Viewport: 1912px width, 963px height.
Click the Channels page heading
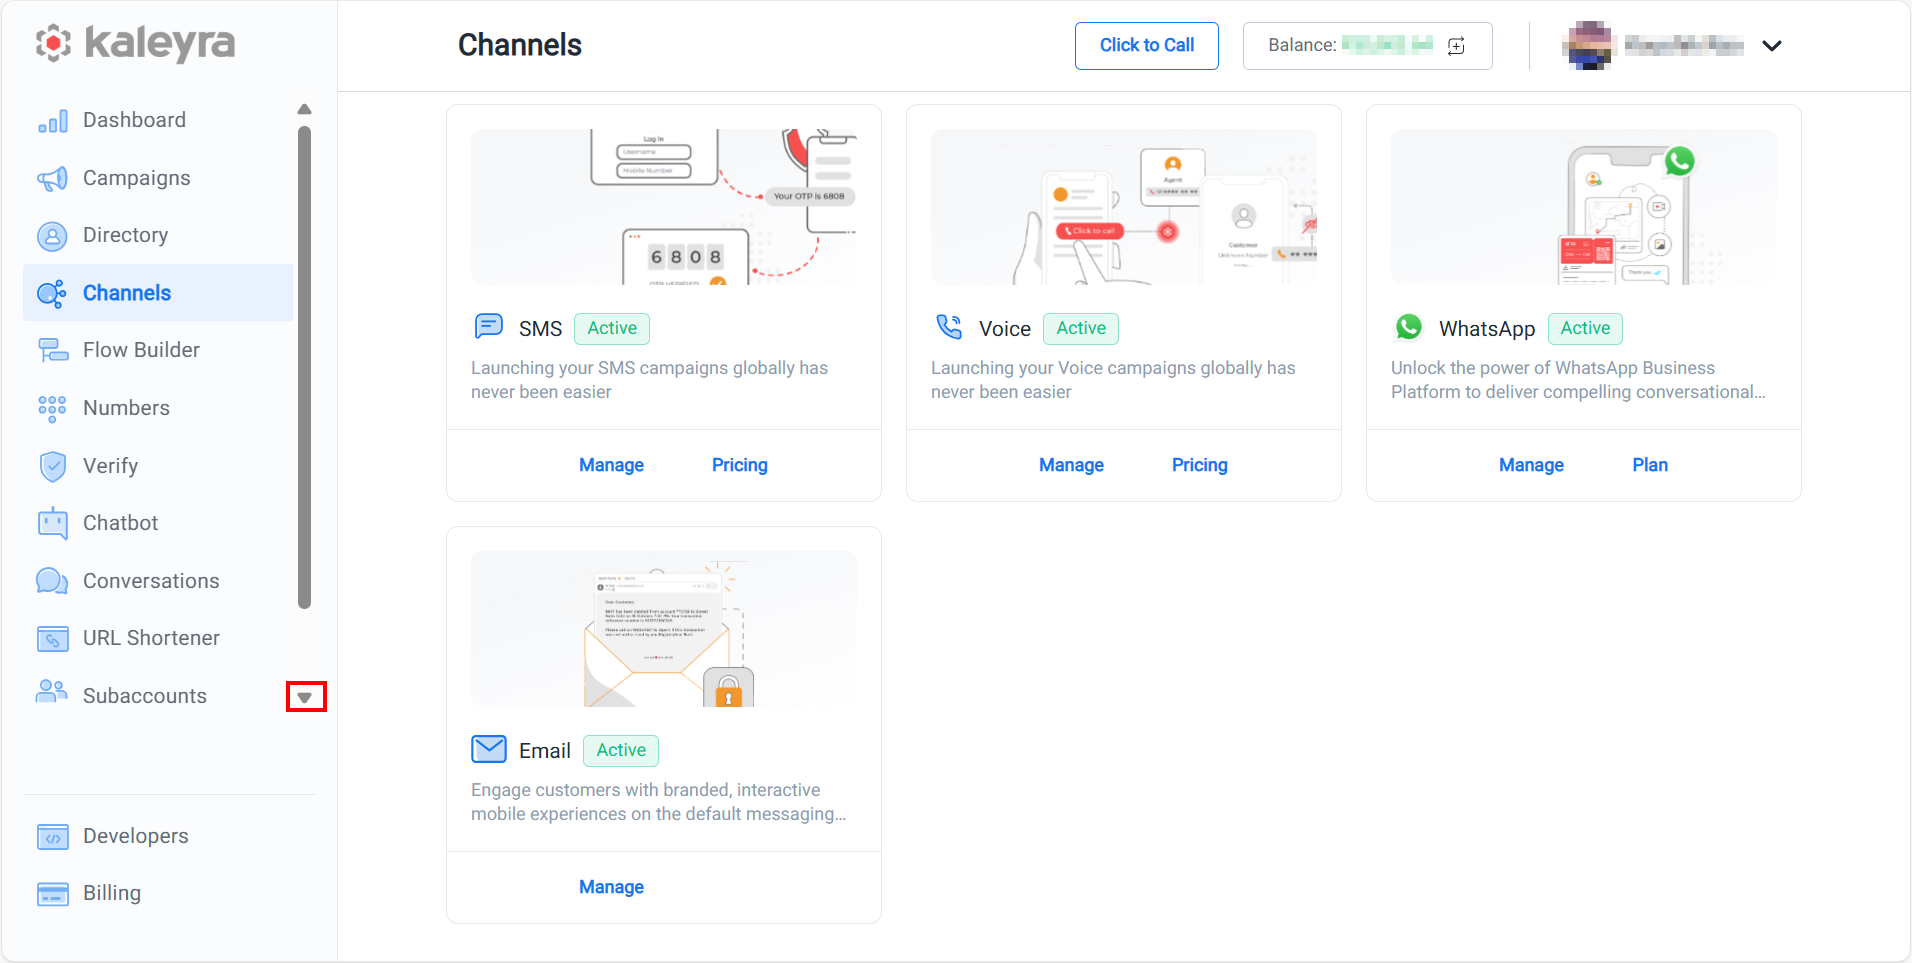pos(520,45)
